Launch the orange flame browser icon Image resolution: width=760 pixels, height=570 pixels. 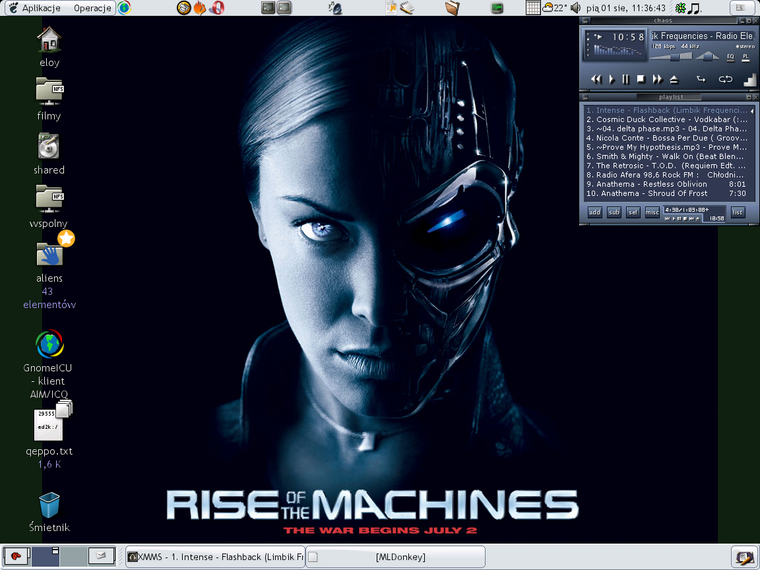coord(199,8)
